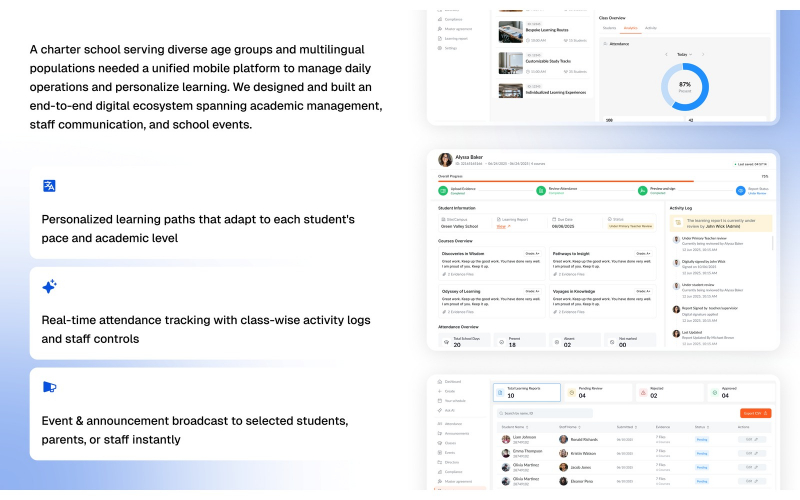Viewport: 800px width, 500px height.
Task: Click the blue translate icon on the first feature card
Action: click(x=49, y=186)
